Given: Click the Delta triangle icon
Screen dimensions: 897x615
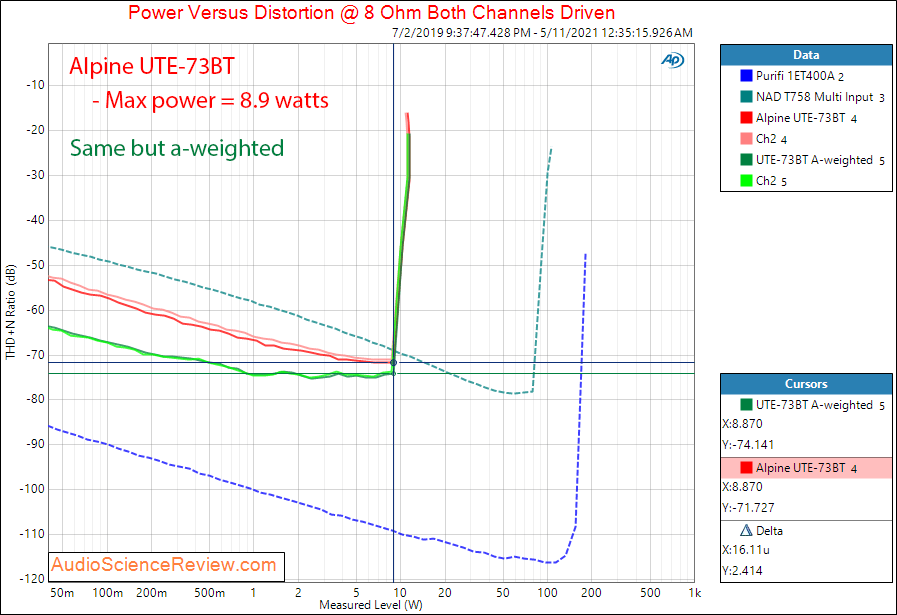Looking at the screenshot, I should 746,530.
